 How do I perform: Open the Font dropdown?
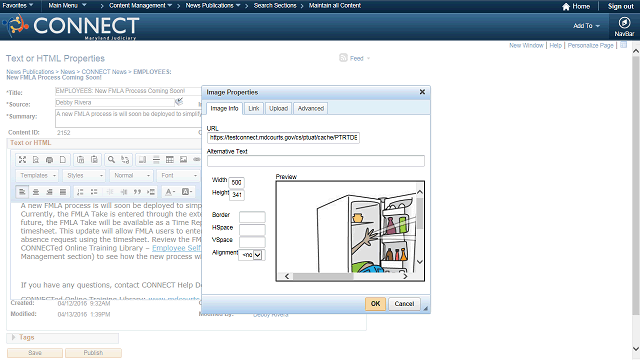(x=178, y=176)
